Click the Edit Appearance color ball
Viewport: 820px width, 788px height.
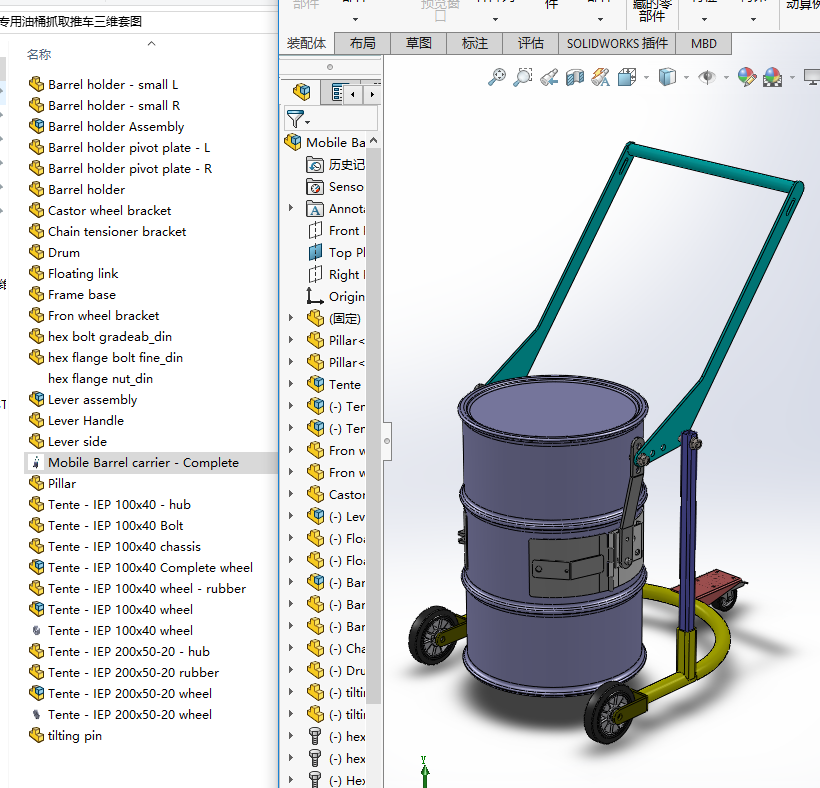point(746,77)
